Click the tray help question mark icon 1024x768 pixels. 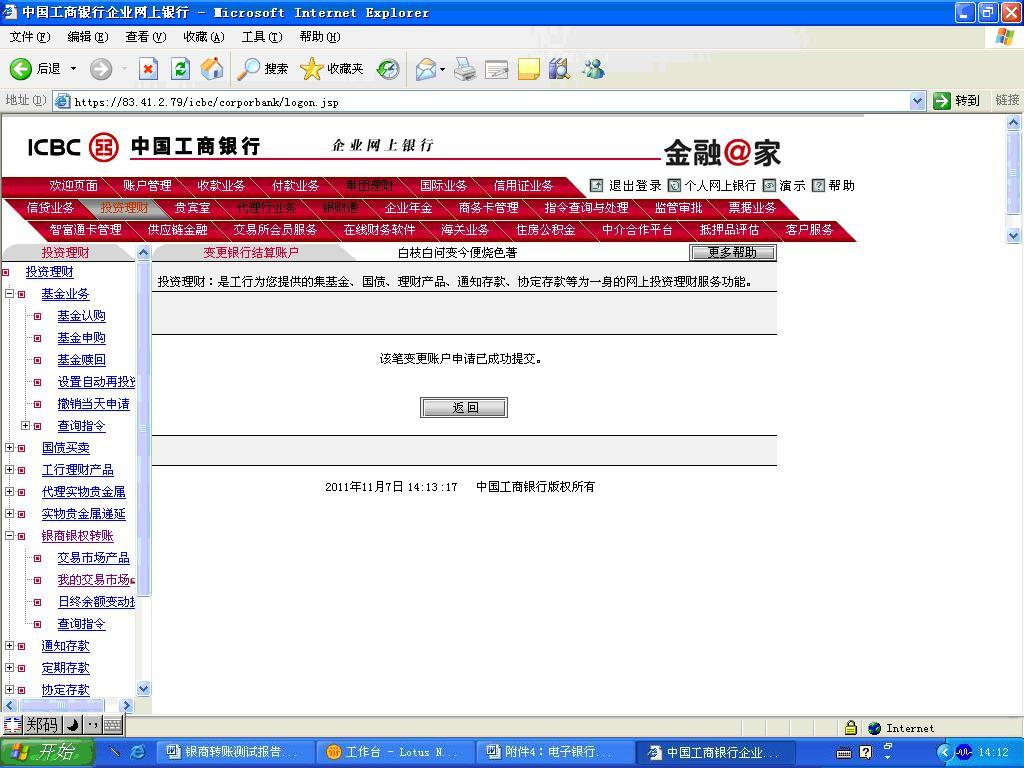[x=866, y=753]
